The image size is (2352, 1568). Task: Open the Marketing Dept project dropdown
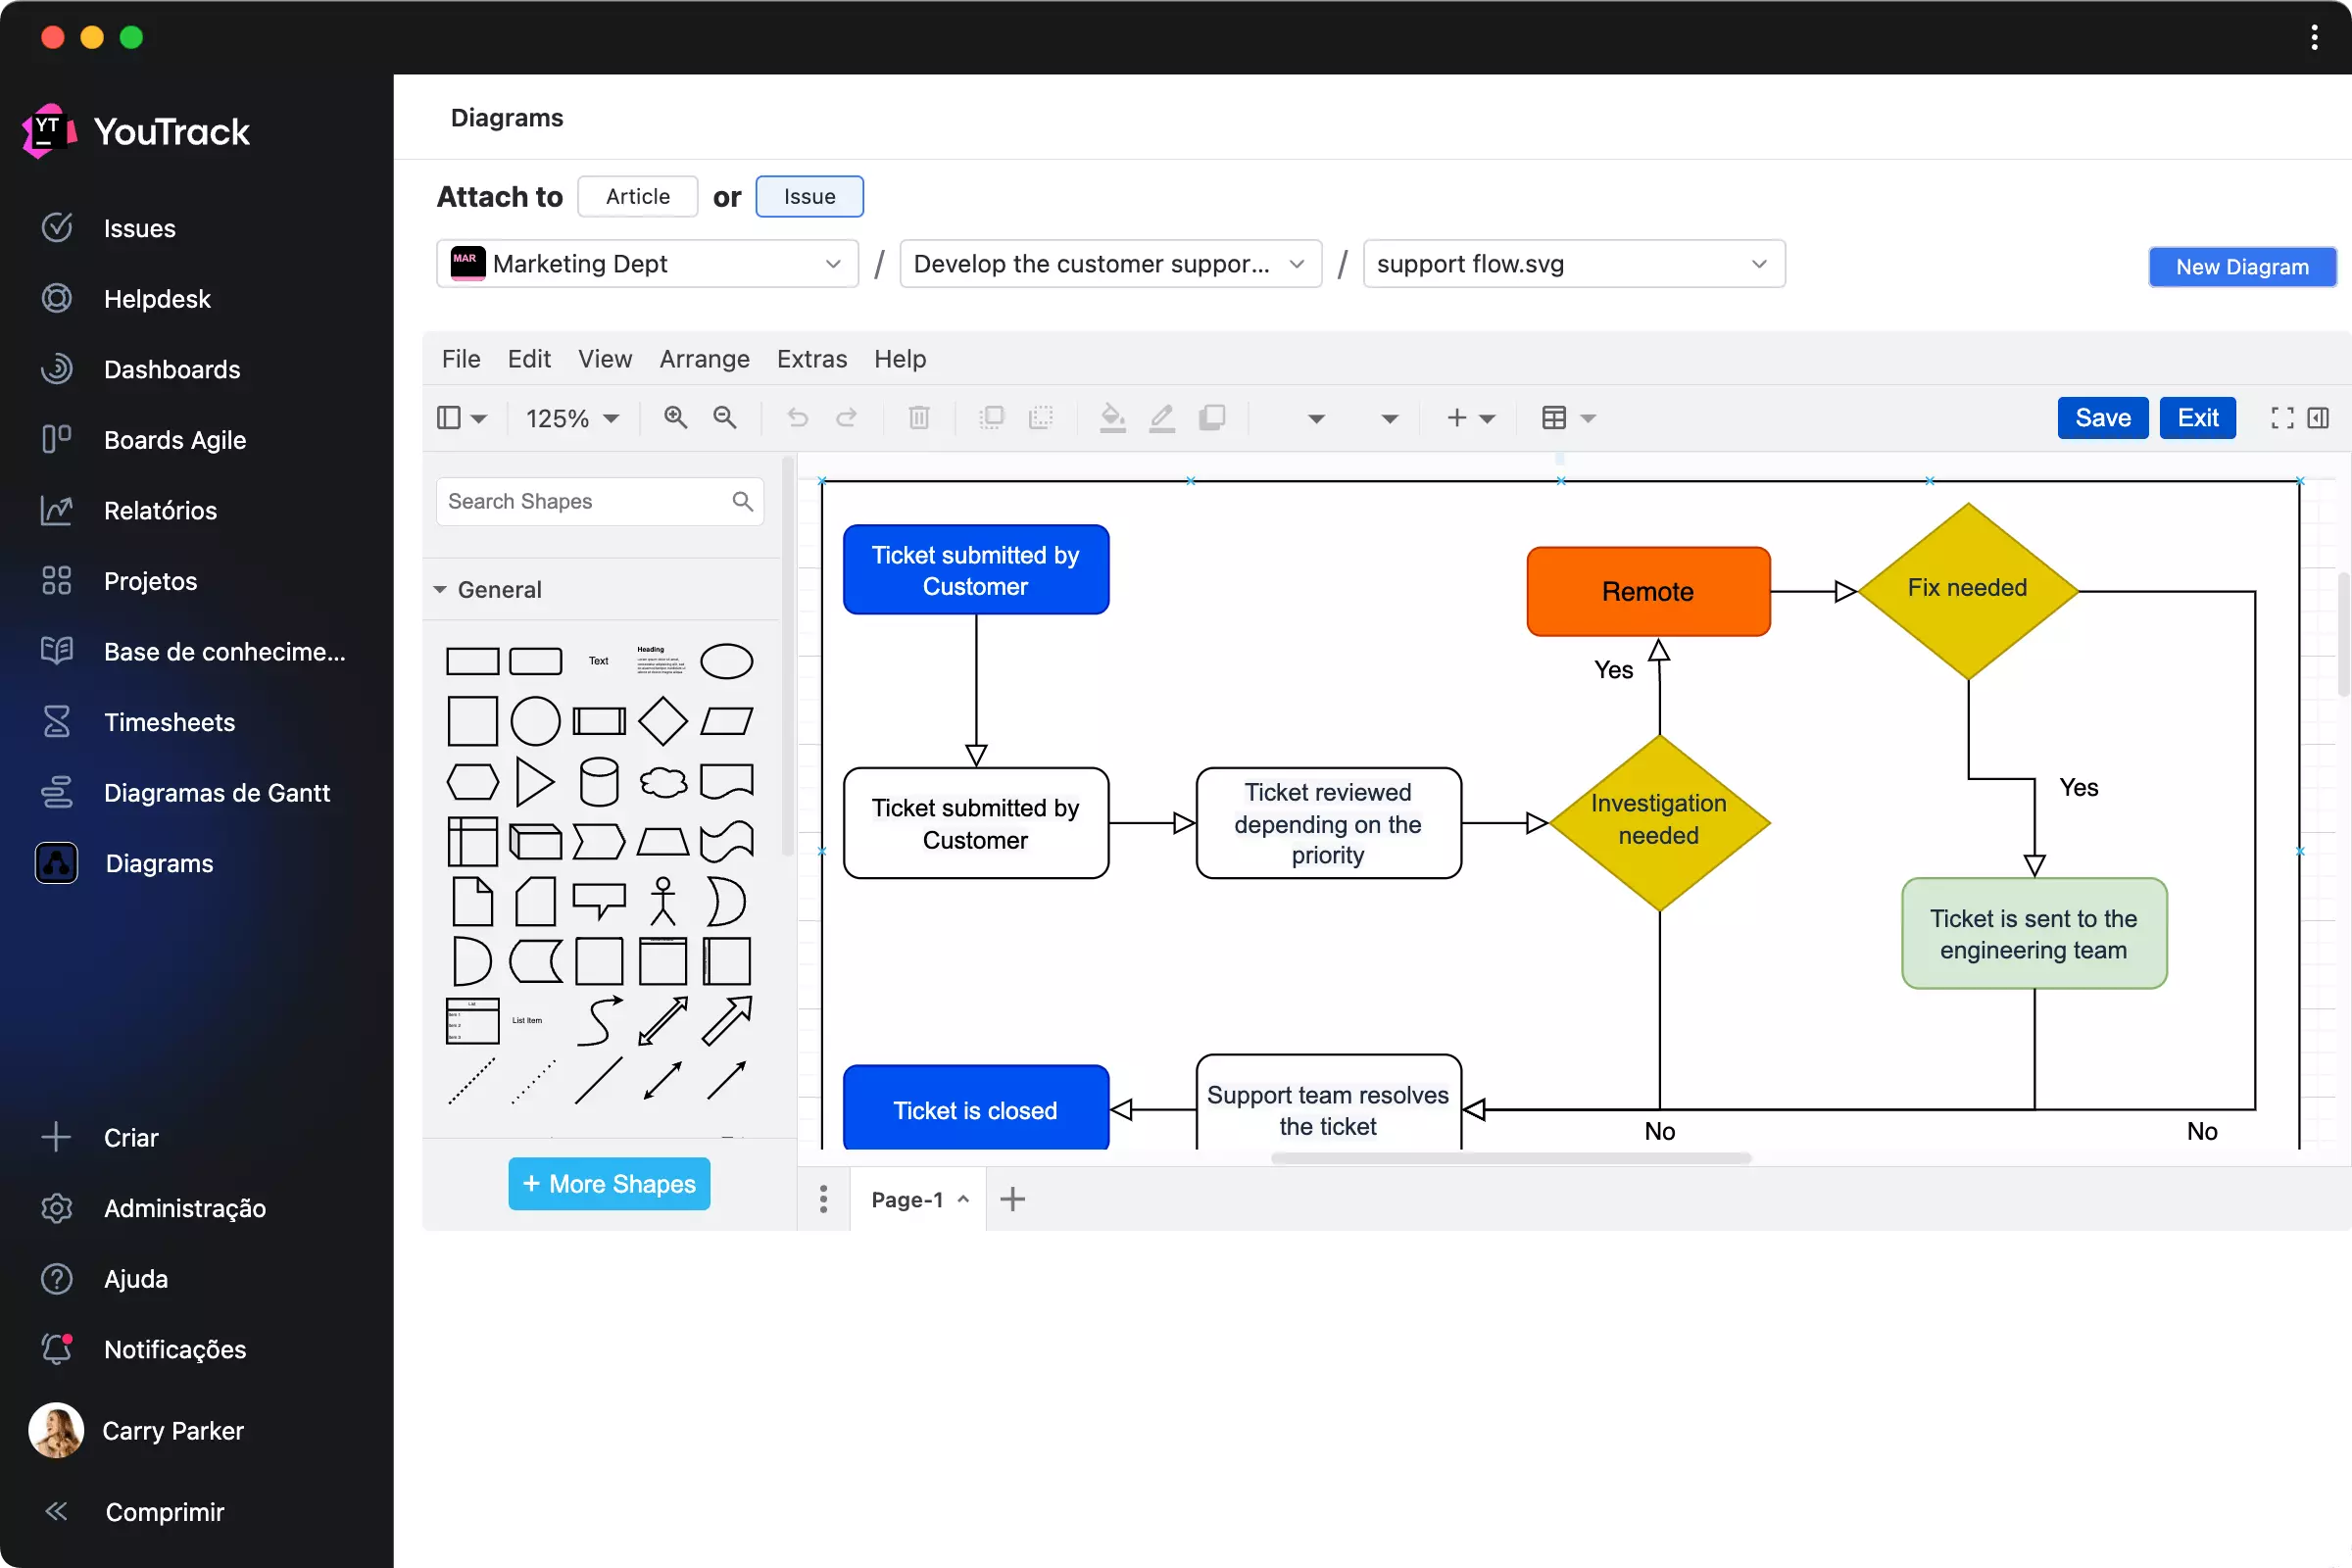pos(647,264)
